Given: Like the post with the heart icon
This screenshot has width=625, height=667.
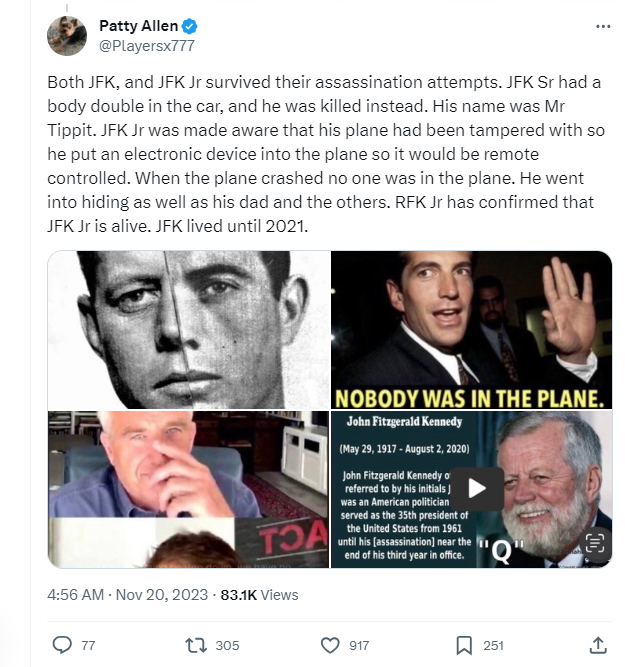Looking at the screenshot, I should [x=330, y=645].
